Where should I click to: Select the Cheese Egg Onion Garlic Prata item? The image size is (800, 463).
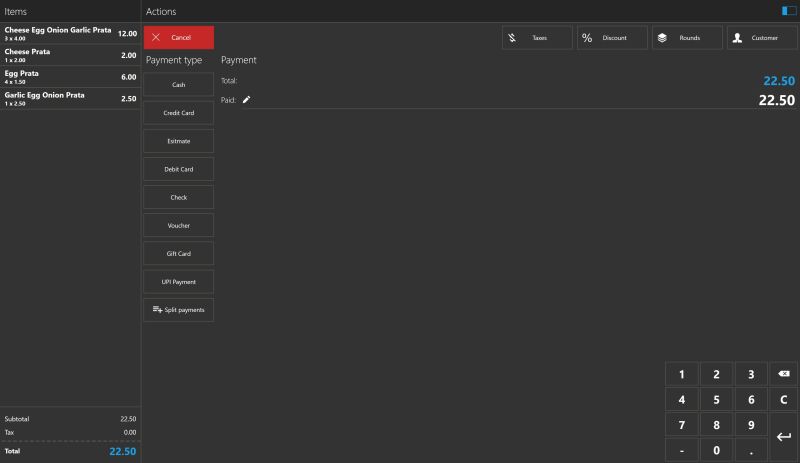[x=70, y=34]
